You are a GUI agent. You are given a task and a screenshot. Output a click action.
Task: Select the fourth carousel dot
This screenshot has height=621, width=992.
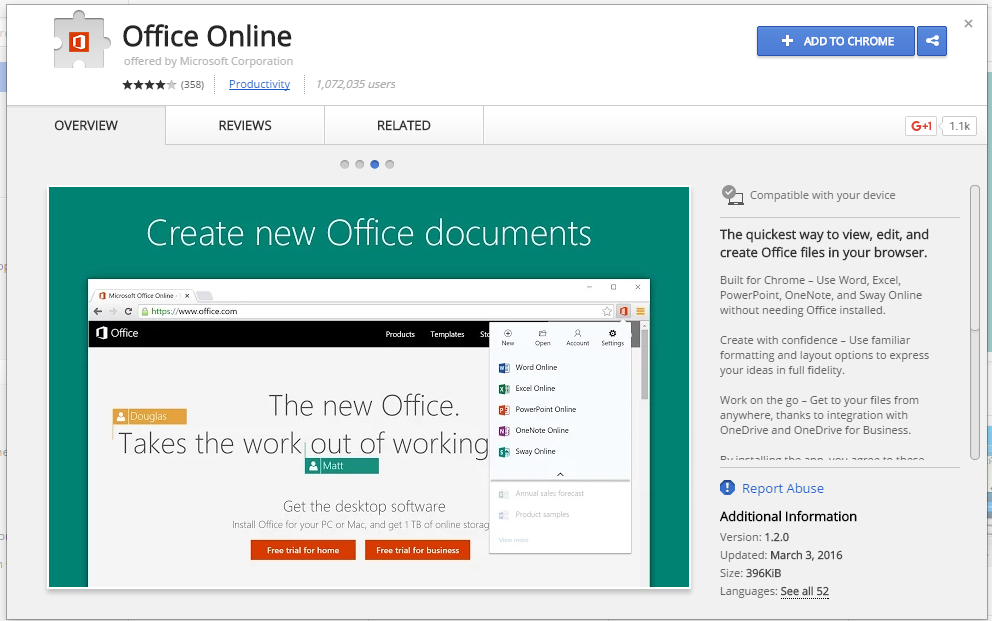point(390,164)
